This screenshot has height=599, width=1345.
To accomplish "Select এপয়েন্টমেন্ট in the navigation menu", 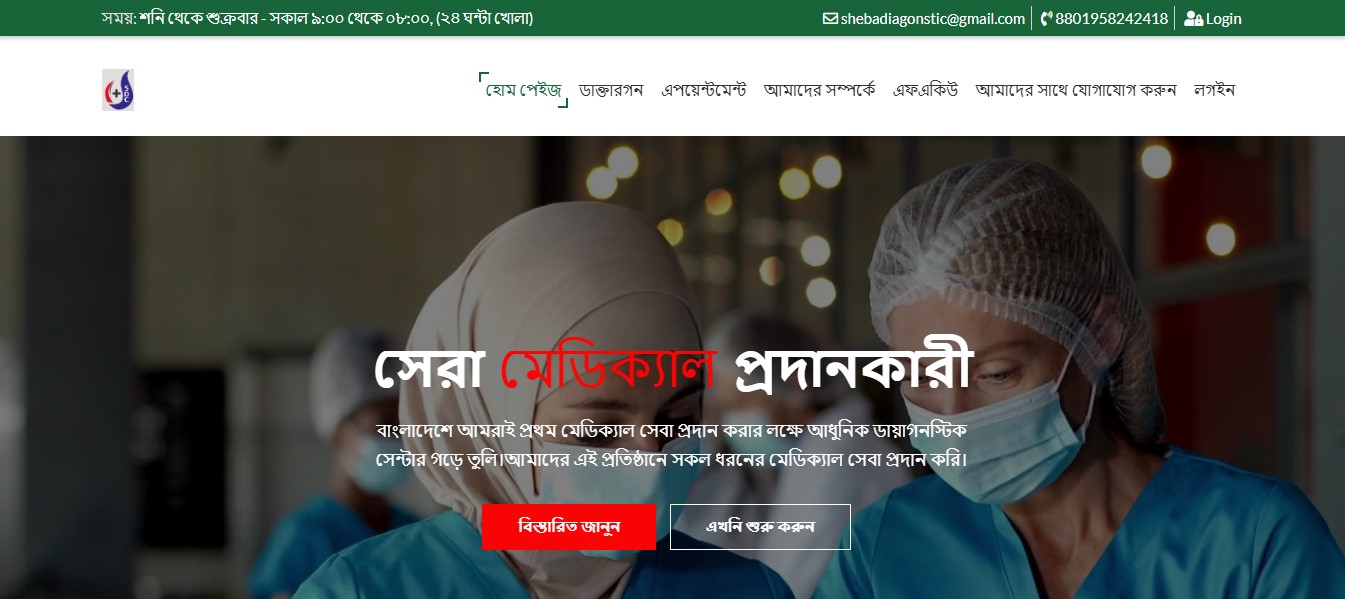I will (x=704, y=90).
